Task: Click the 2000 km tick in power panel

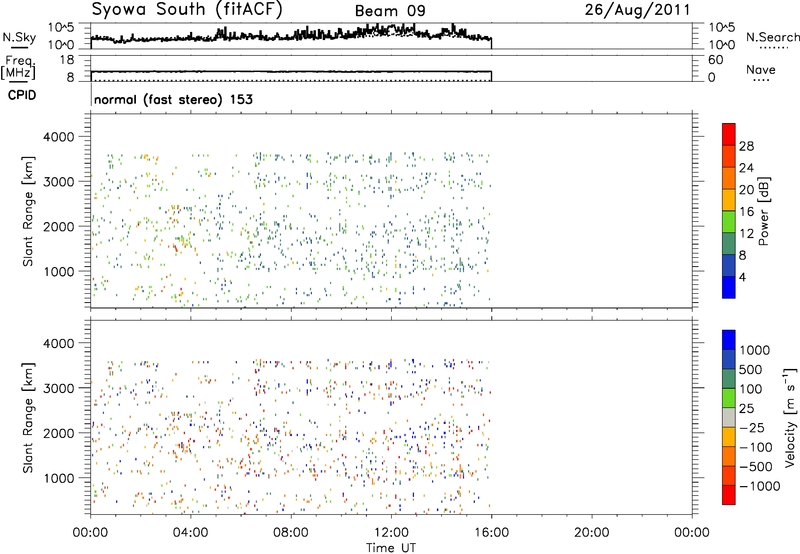Action: (59, 226)
